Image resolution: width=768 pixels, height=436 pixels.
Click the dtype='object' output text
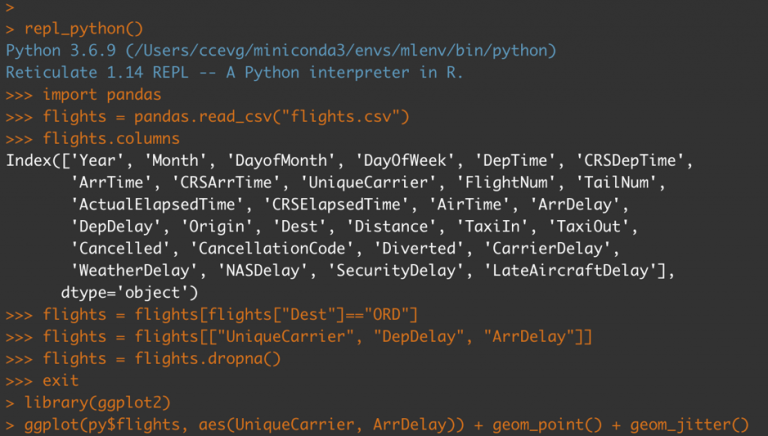coord(130,293)
